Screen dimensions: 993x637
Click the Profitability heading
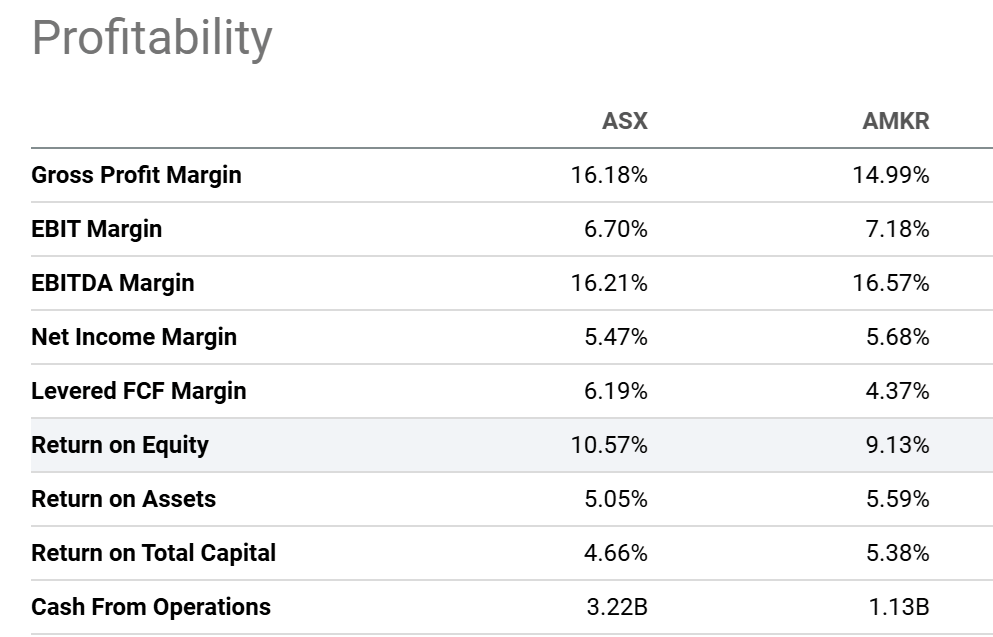pos(152,38)
